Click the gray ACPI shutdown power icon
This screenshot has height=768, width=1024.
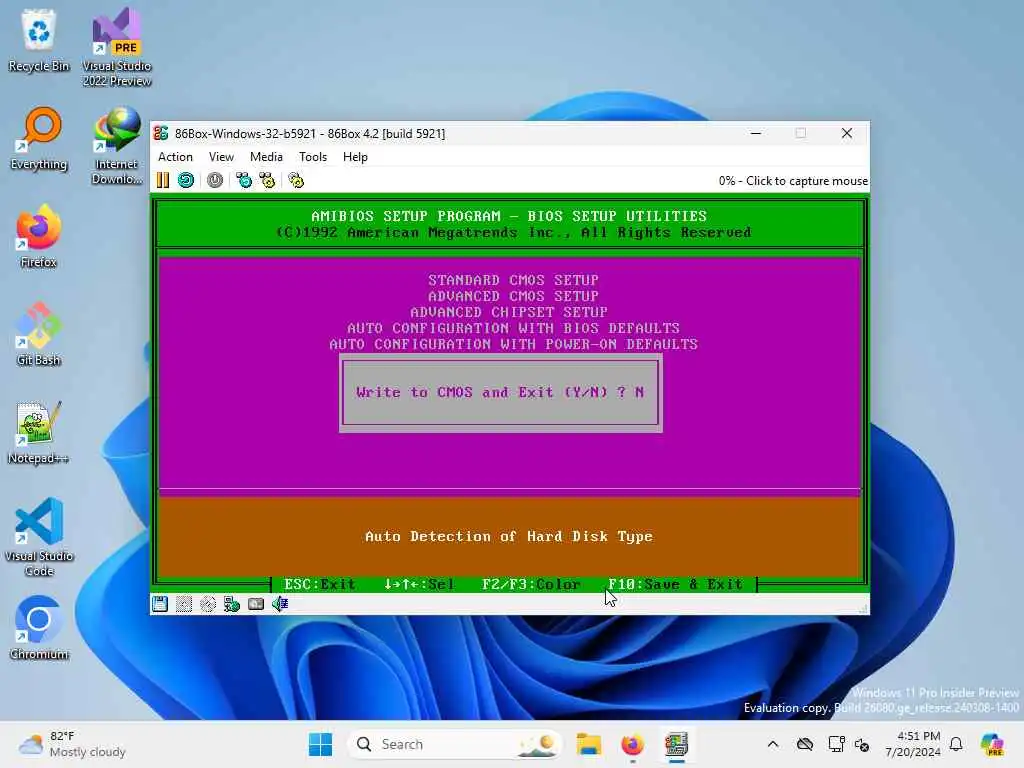tap(215, 180)
